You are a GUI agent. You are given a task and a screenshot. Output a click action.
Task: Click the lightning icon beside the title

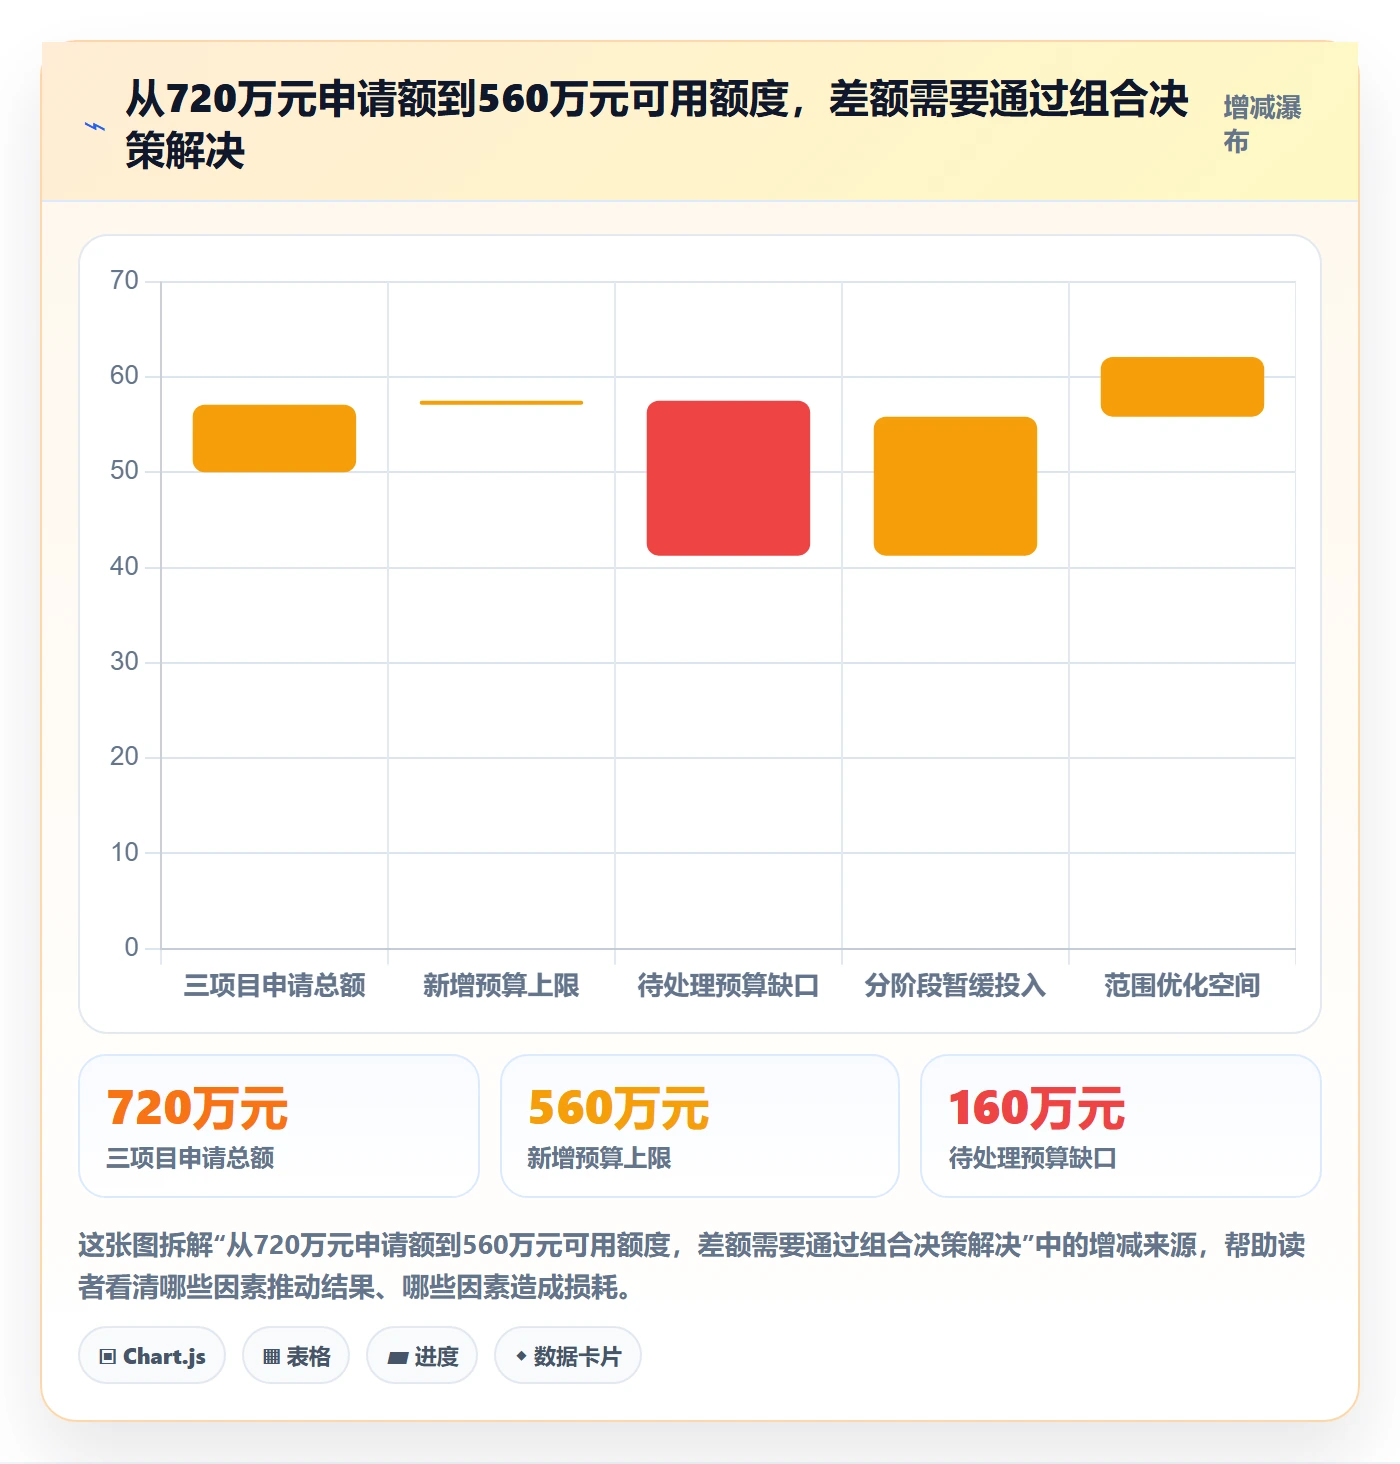pos(95,126)
